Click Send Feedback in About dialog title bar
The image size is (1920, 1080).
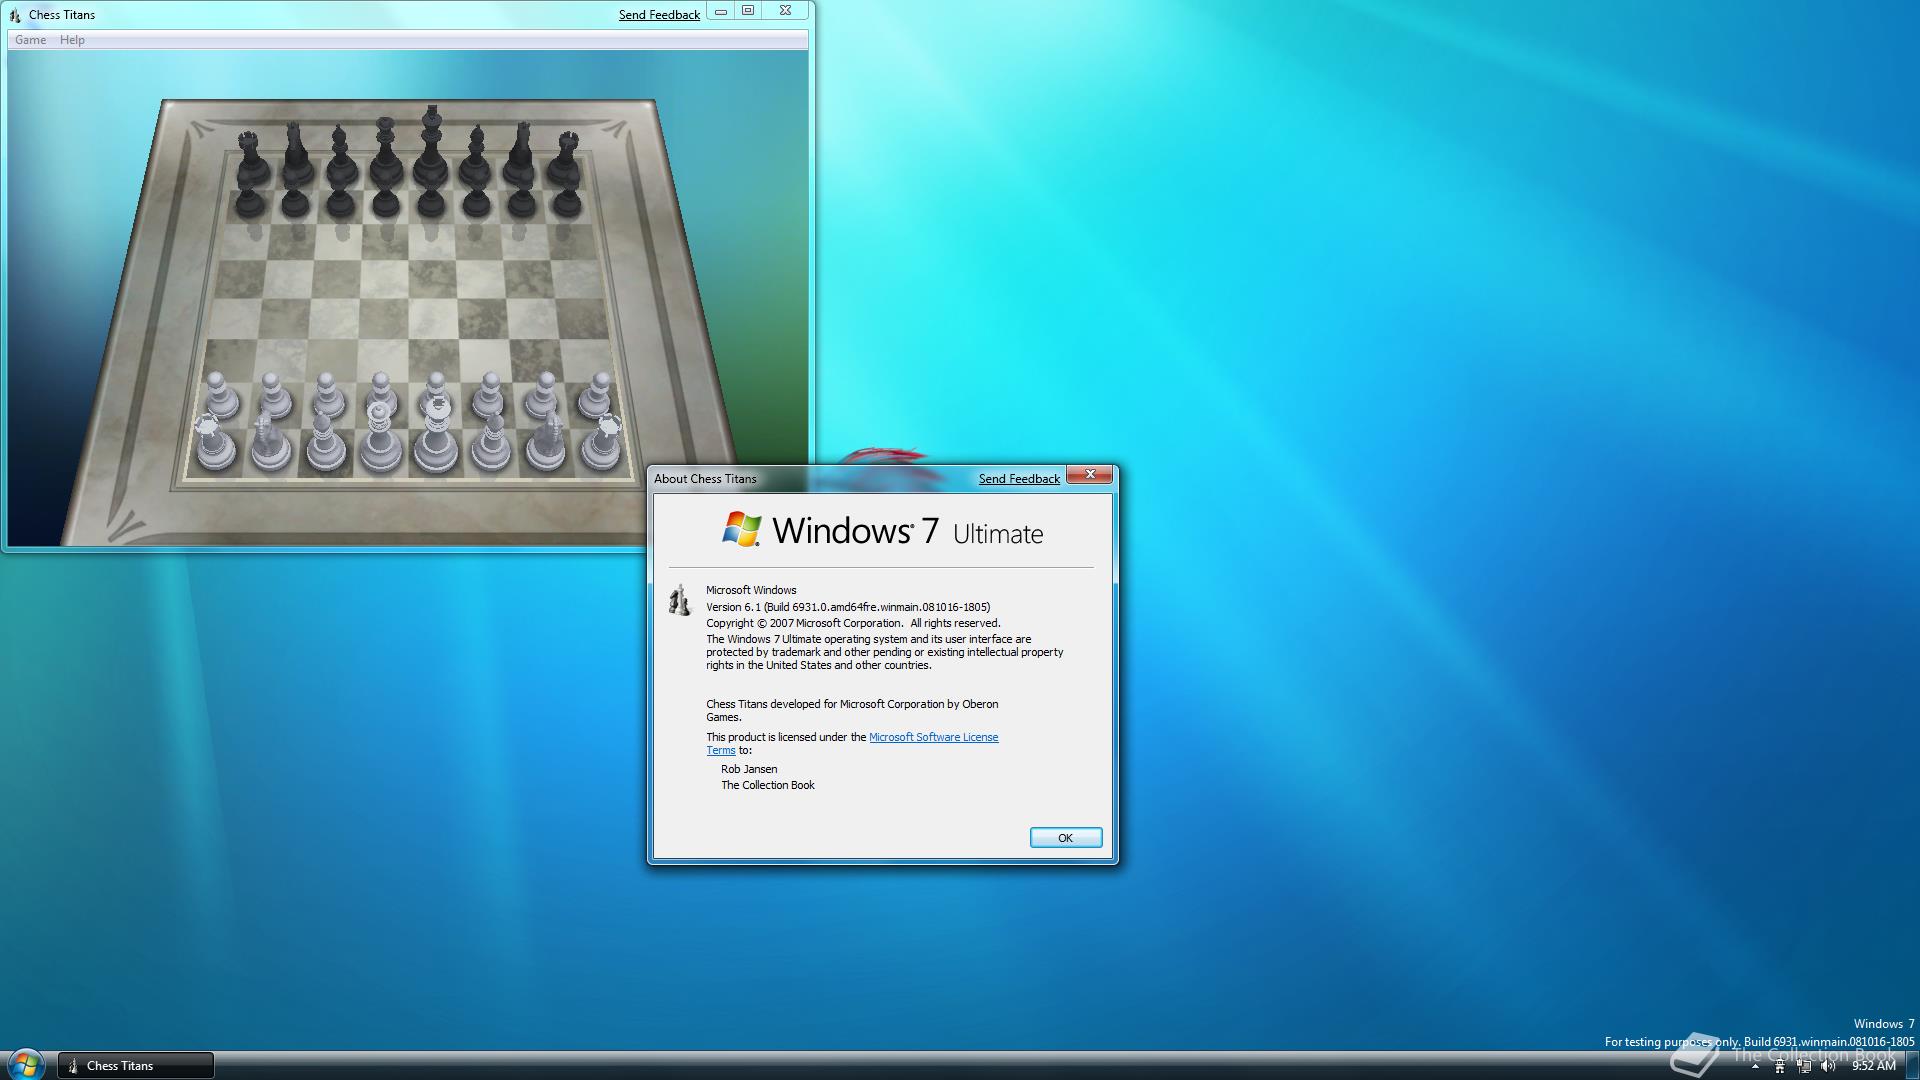click(x=1019, y=479)
